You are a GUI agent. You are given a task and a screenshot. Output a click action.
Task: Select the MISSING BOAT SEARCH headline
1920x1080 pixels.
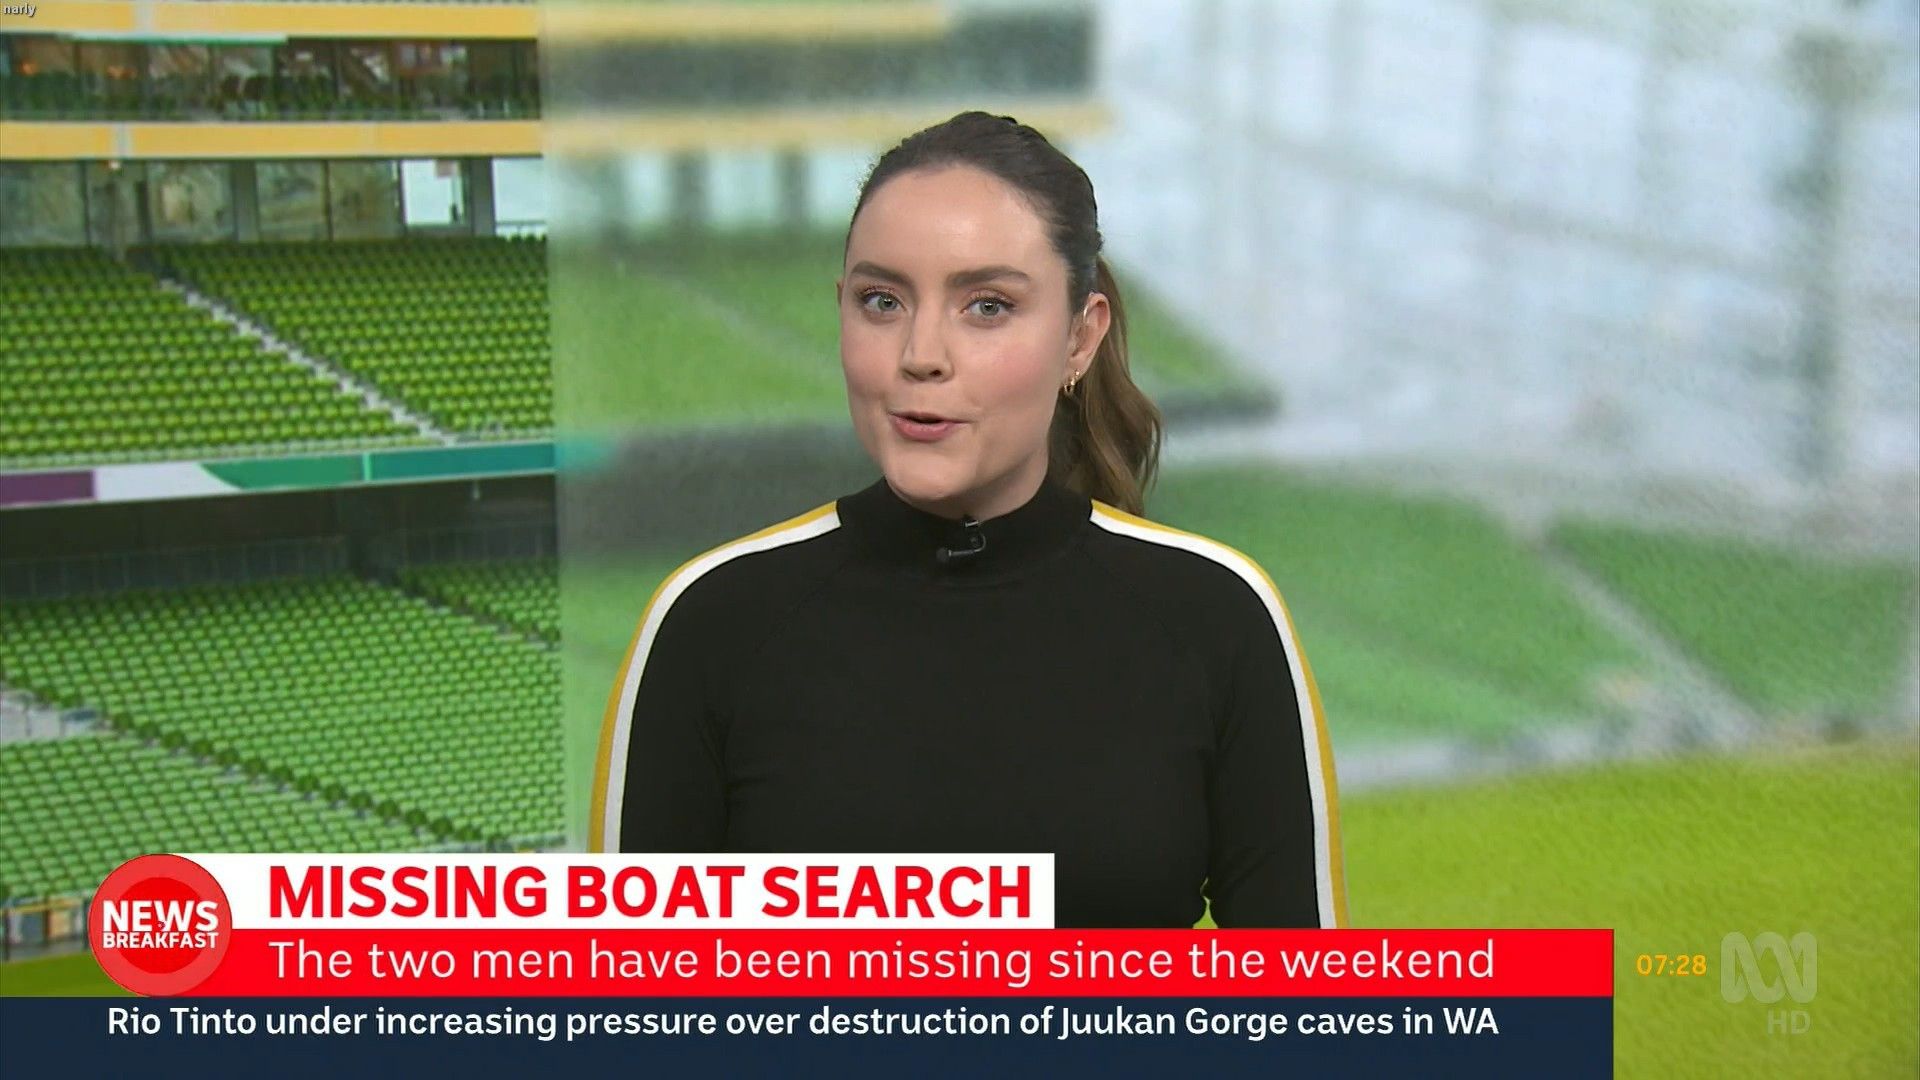650,892
